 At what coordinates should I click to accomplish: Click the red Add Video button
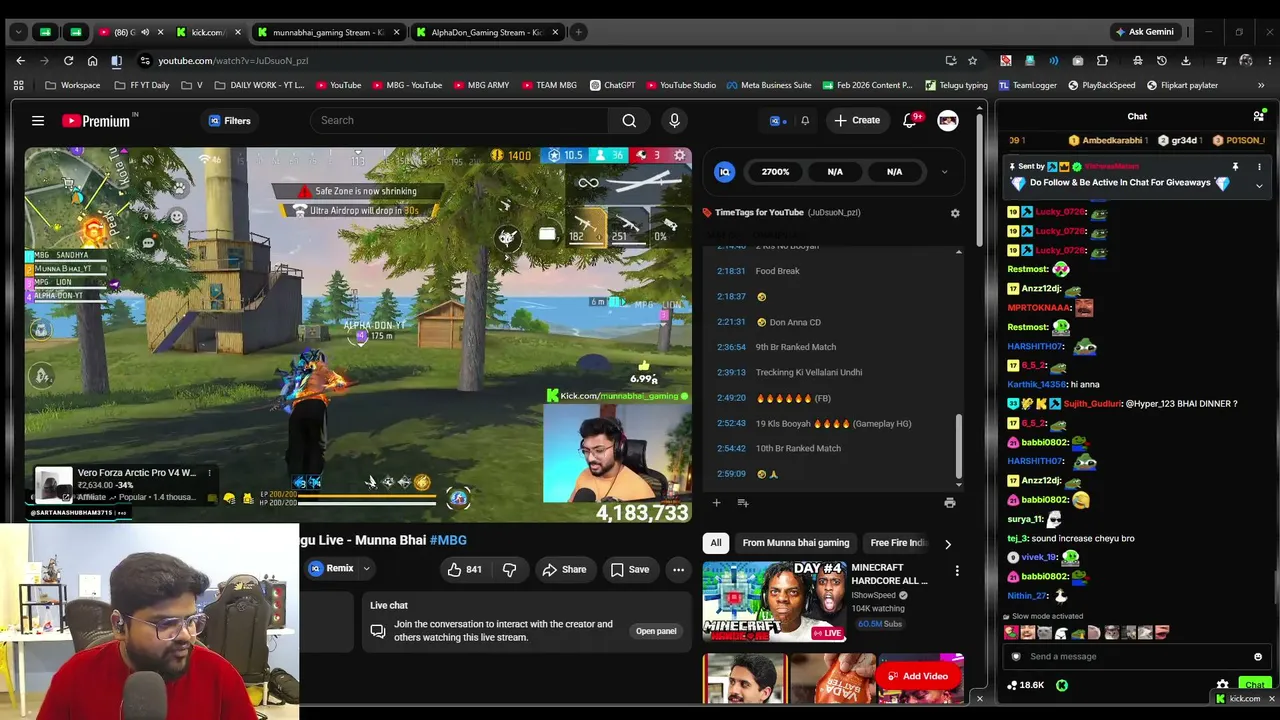(919, 676)
